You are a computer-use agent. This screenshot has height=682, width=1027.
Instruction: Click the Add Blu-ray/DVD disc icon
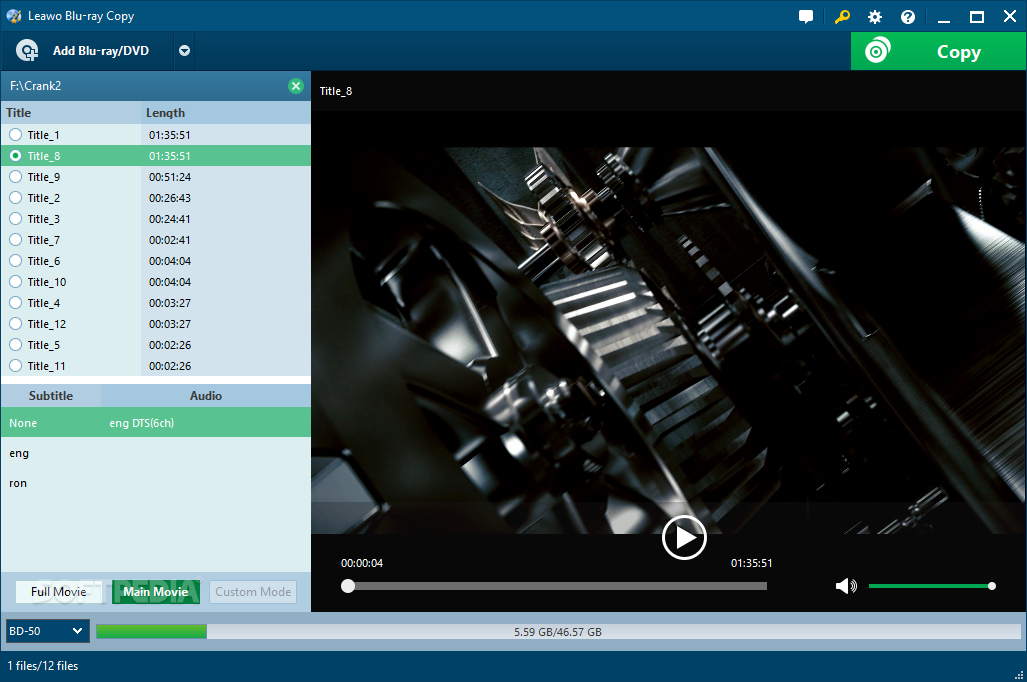coord(27,50)
